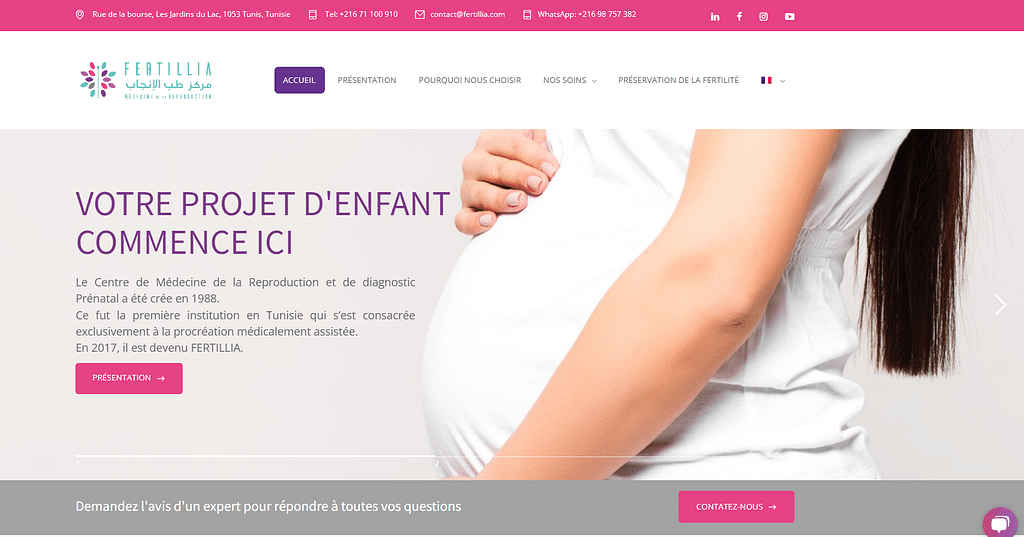Click the Contatez-nous button
The width and height of the screenshot is (1024, 537).
tap(736, 507)
